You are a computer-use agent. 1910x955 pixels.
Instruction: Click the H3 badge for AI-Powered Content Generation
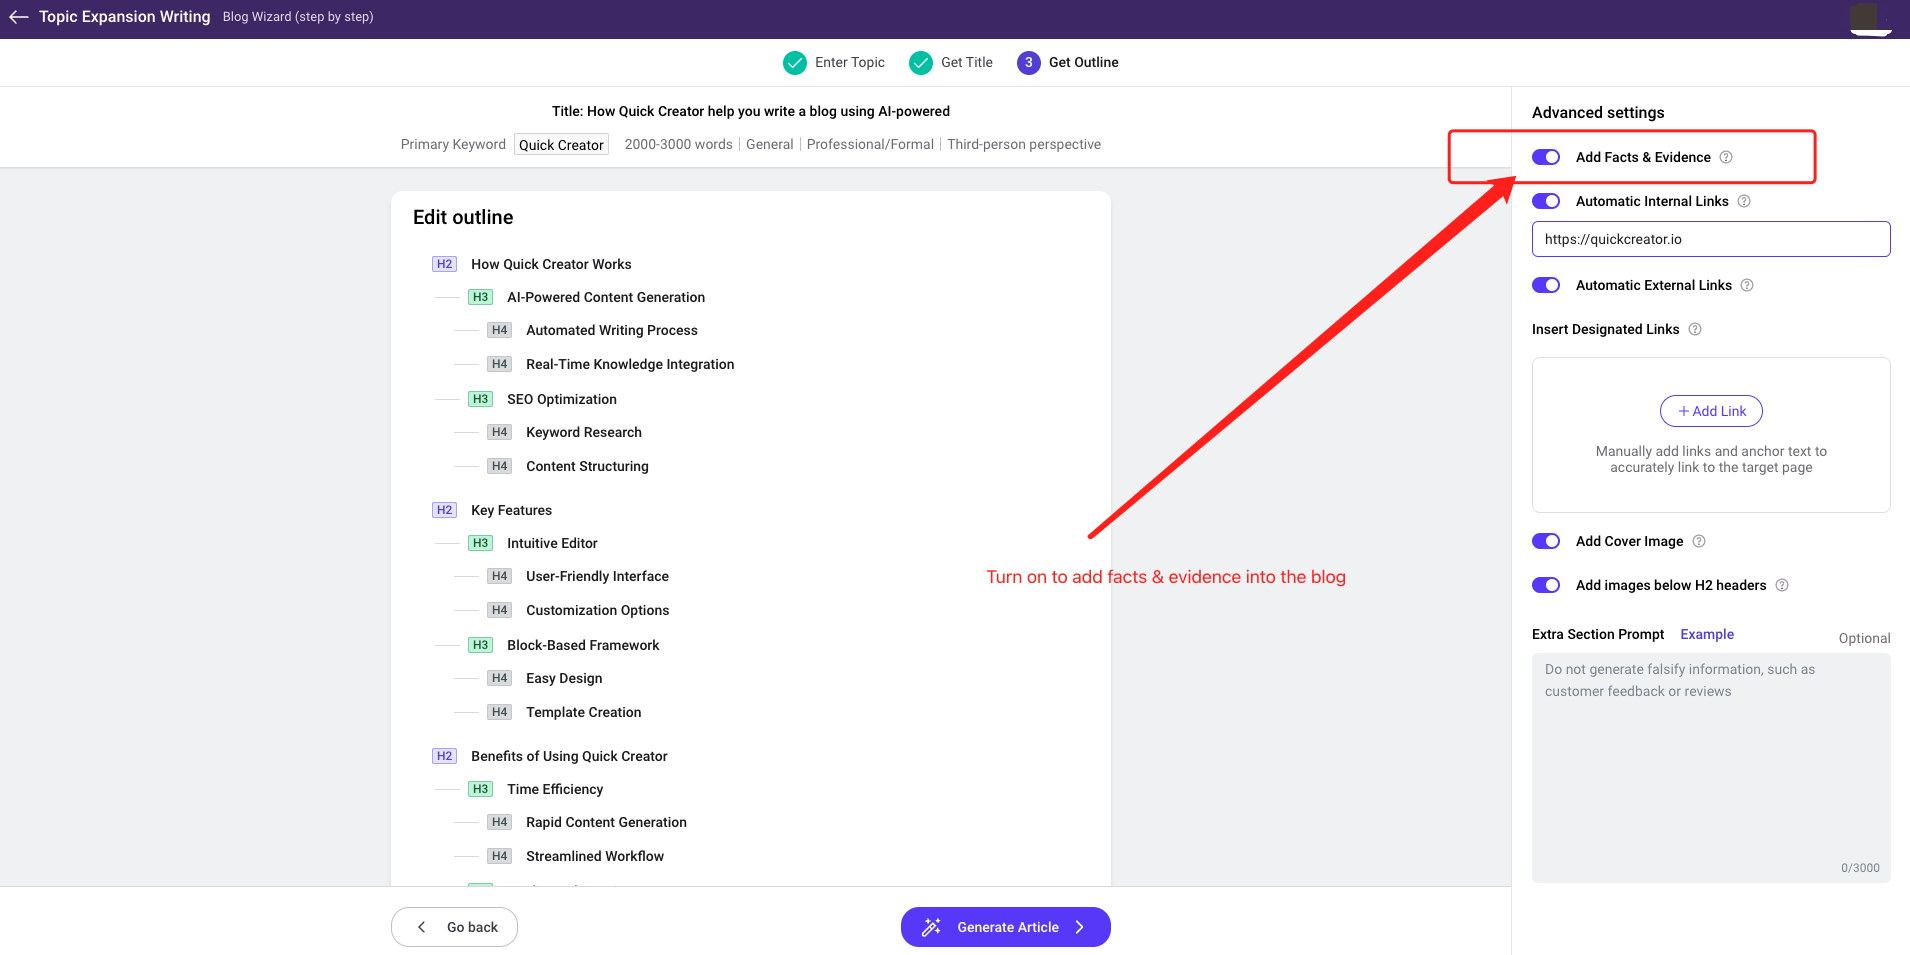pyautogui.click(x=480, y=297)
